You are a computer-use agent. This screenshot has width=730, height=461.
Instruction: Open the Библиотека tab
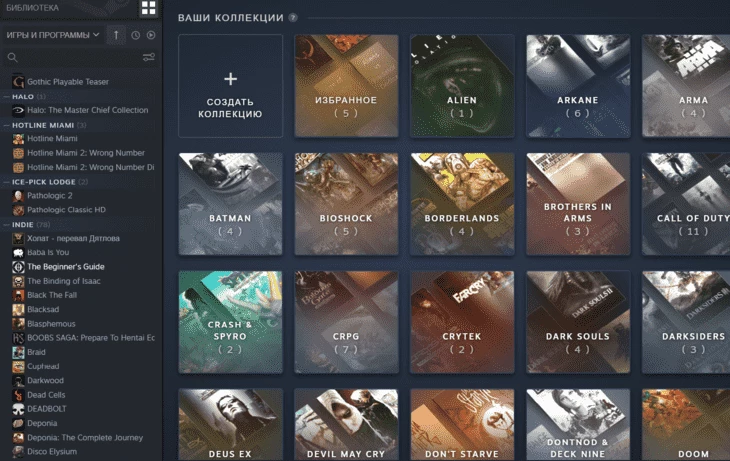pos(32,8)
